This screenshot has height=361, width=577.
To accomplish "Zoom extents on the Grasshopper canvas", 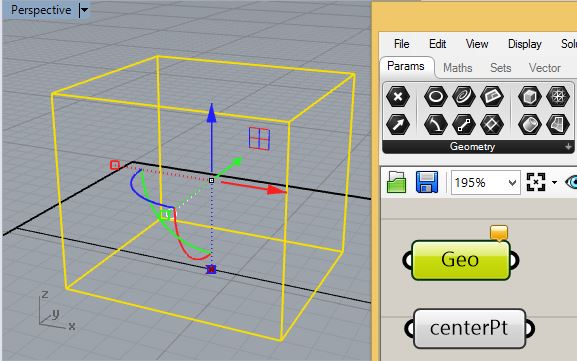I will pyautogui.click(x=536, y=182).
